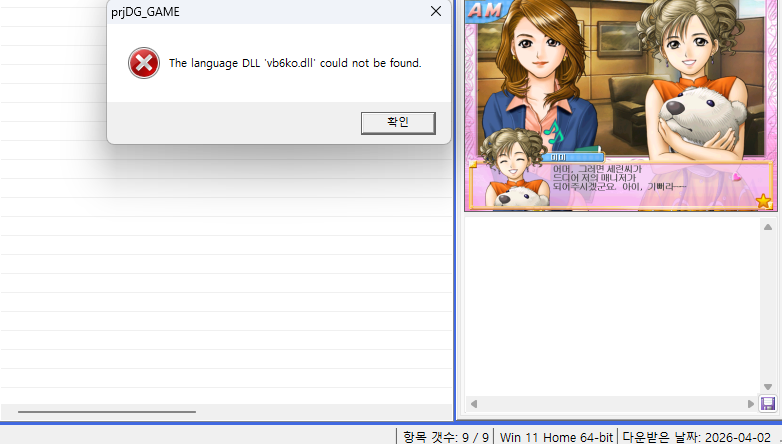Click the vb6ko.dll error message text
This screenshot has height=444, width=782.
click(295, 63)
